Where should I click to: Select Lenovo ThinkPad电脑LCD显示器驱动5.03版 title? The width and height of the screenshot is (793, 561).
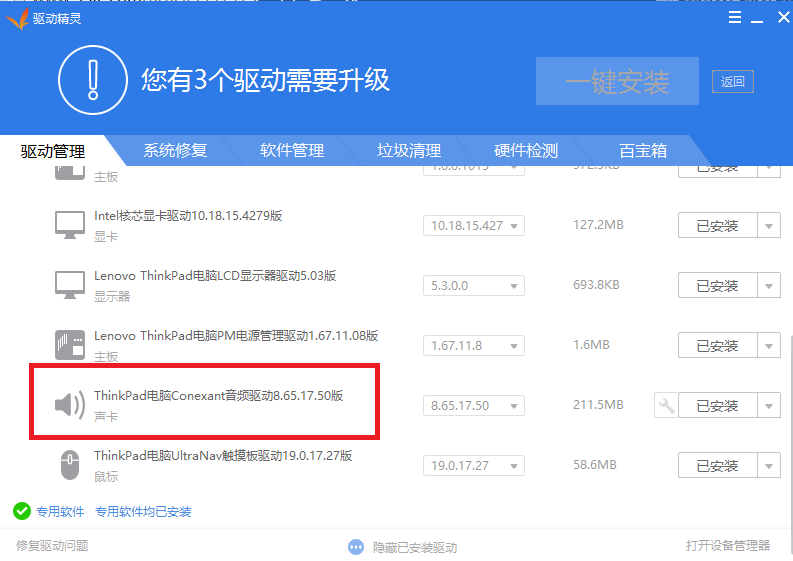(215, 276)
